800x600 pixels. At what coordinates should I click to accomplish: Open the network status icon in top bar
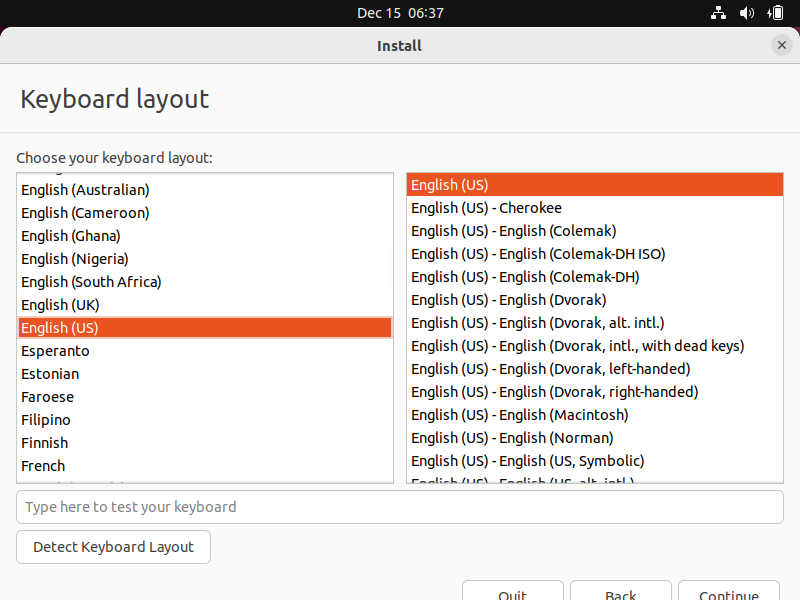[x=718, y=13]
